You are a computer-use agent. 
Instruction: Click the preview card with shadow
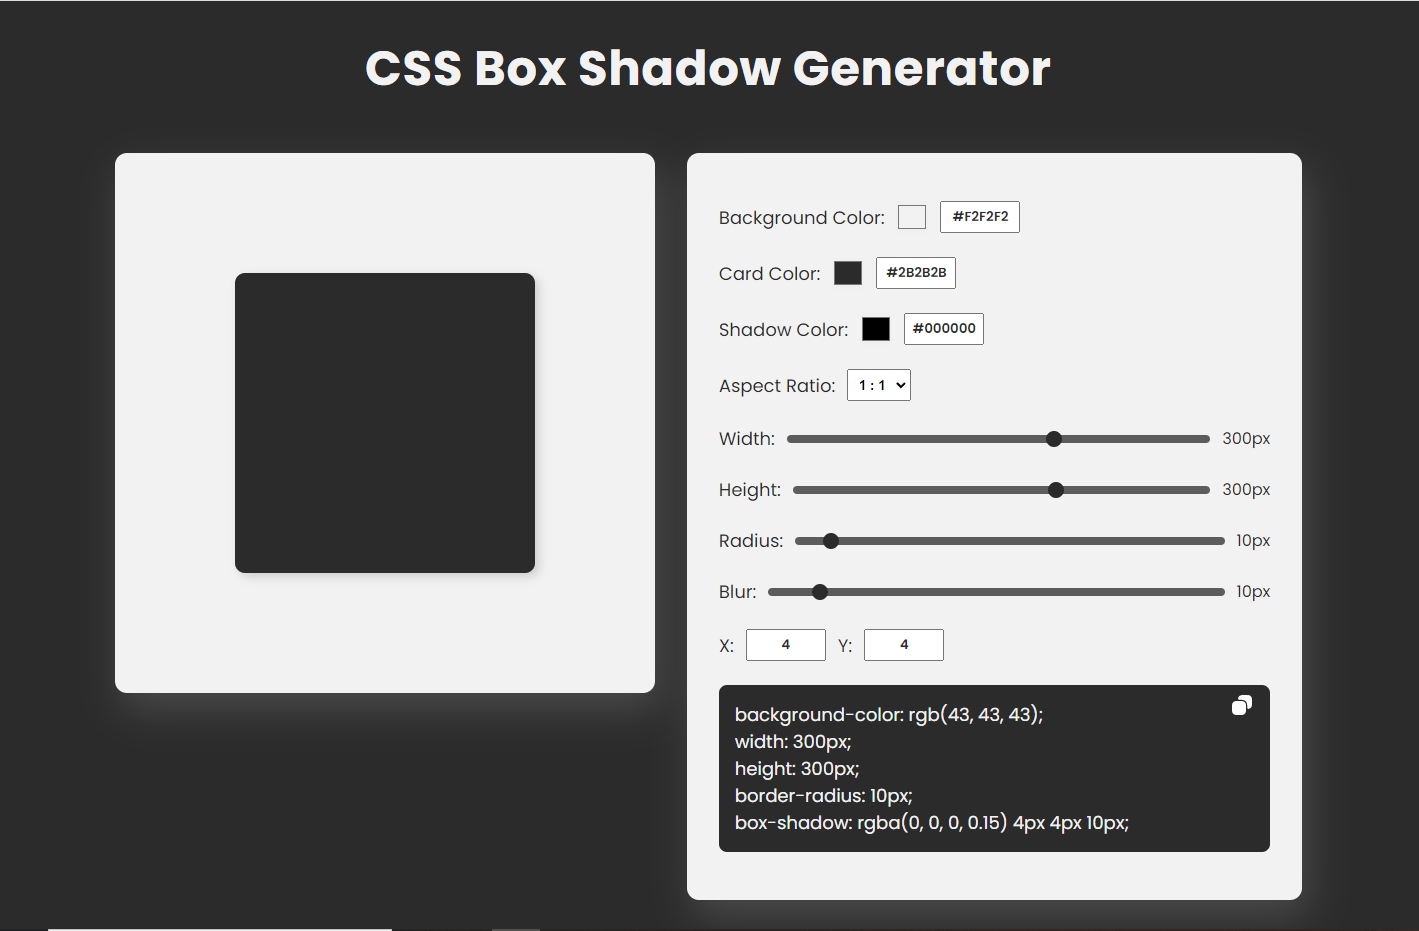384,421
